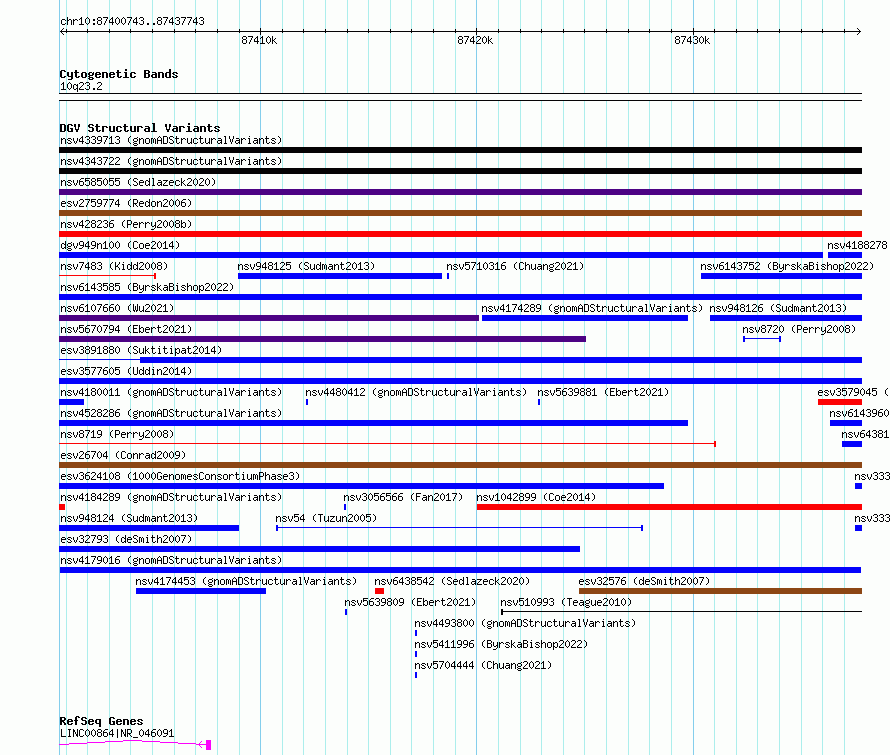The height and width of the screenshot is (755, 890).
Task: Select the 10q23.2 band label
Action: (81, 86)
